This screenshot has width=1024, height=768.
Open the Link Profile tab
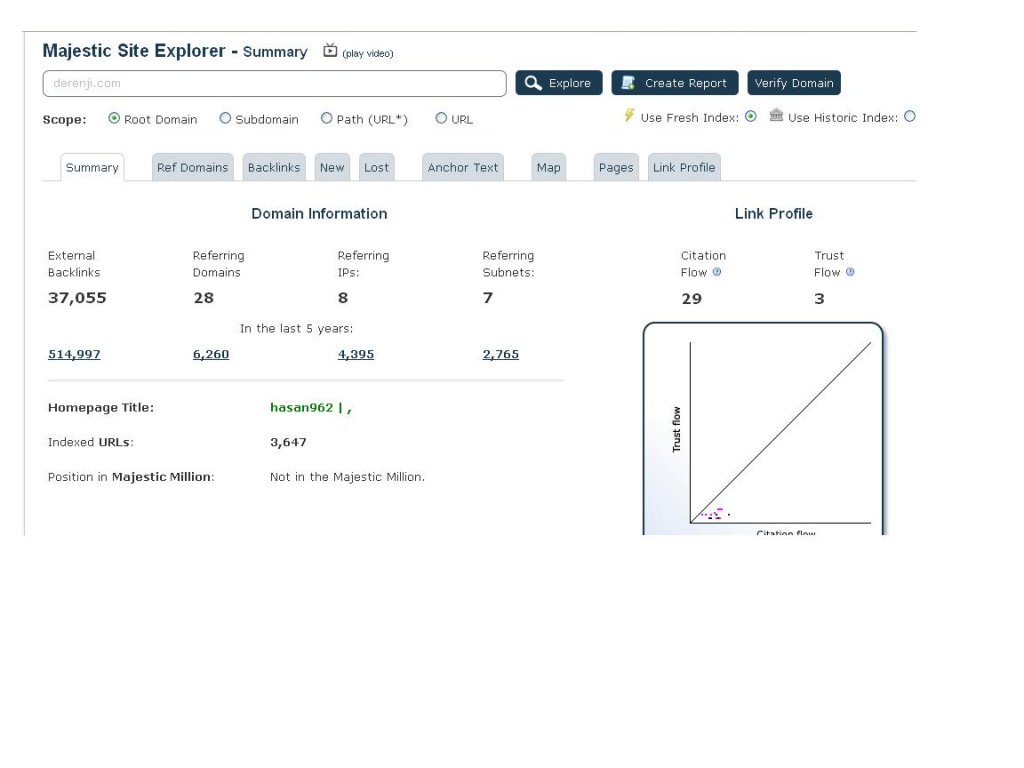684,168
